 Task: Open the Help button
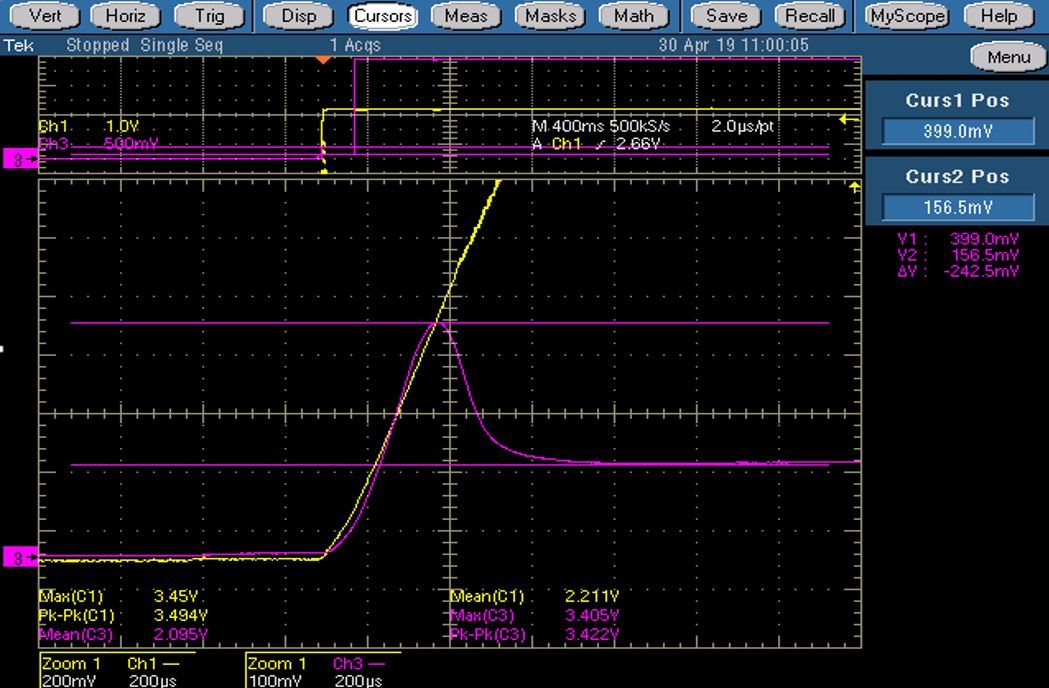coord(999,15)
